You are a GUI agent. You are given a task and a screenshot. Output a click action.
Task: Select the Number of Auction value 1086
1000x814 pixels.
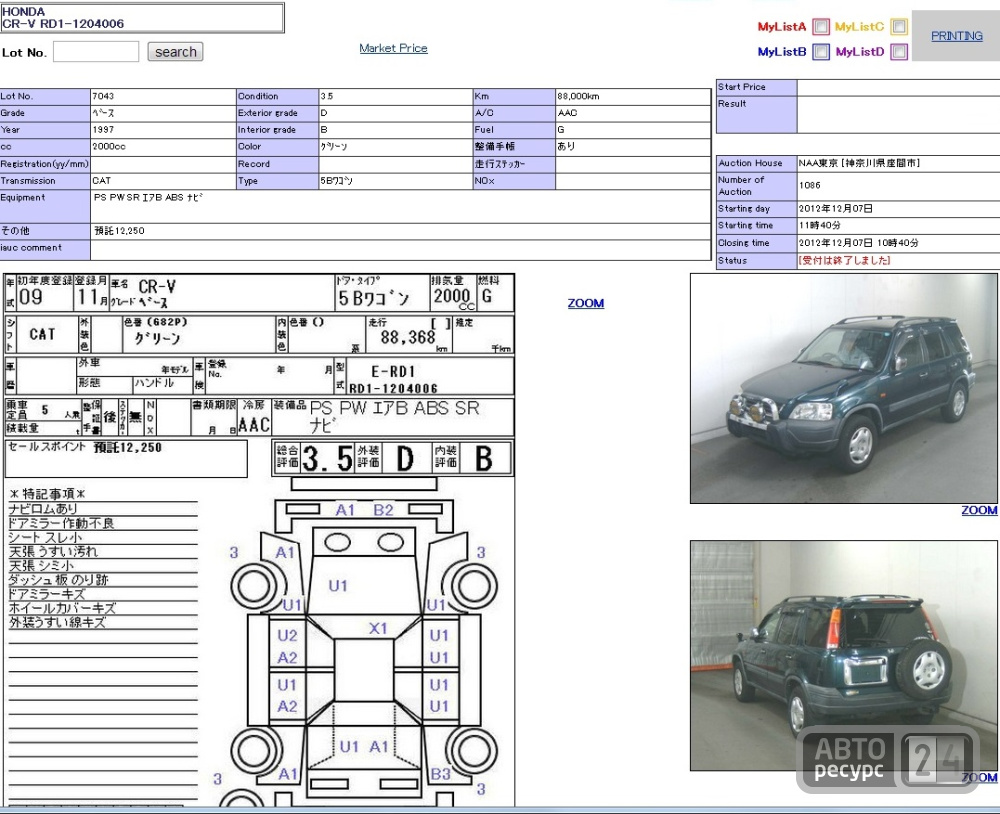click(809, 185)
